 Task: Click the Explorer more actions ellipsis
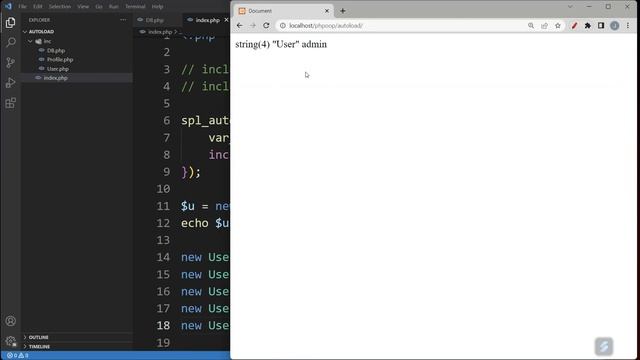(x=123, y=20)
